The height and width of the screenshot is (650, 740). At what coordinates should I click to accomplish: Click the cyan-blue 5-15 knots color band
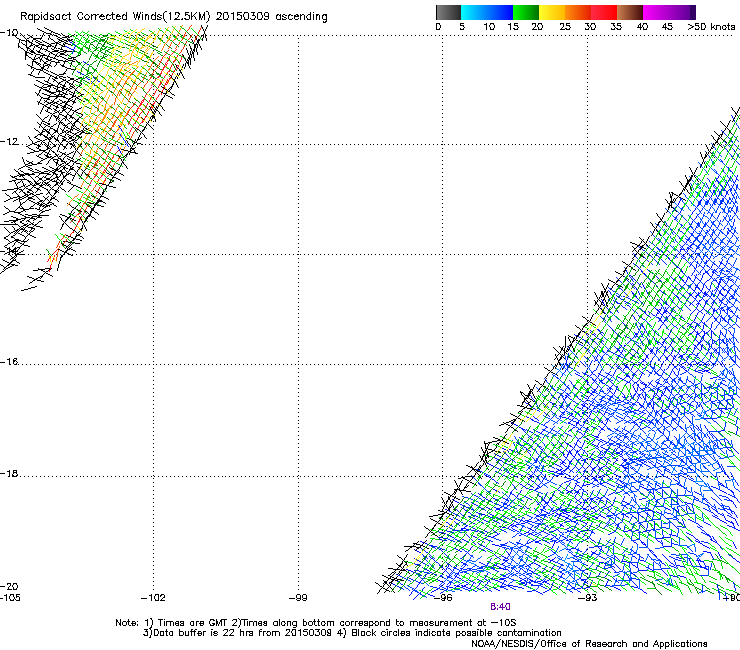click(487, 12)
